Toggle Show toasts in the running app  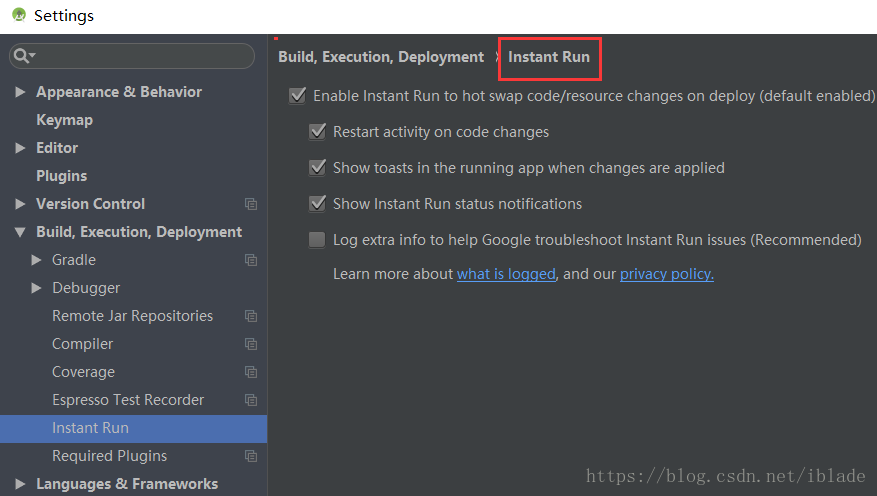[317, 168]
